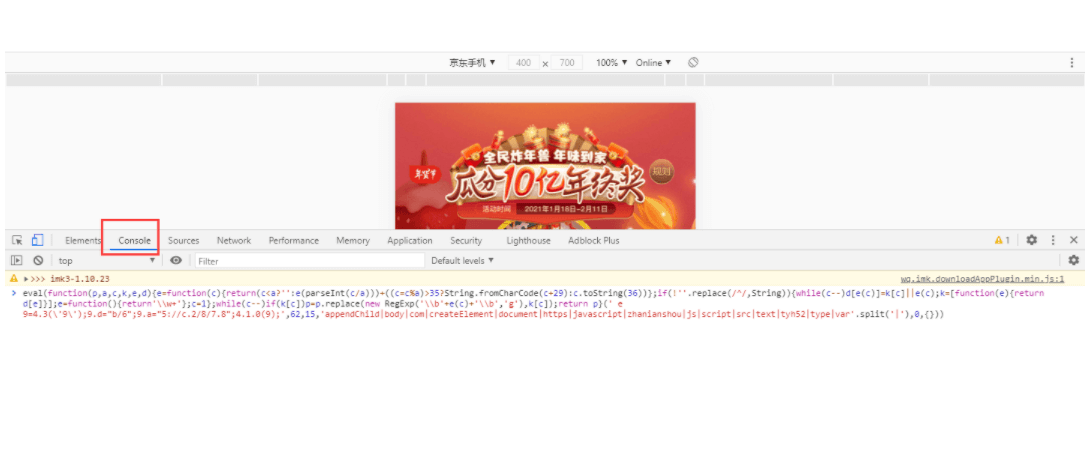
Task: Open the top JavaScript context dropdown
Action: [106, 261]
